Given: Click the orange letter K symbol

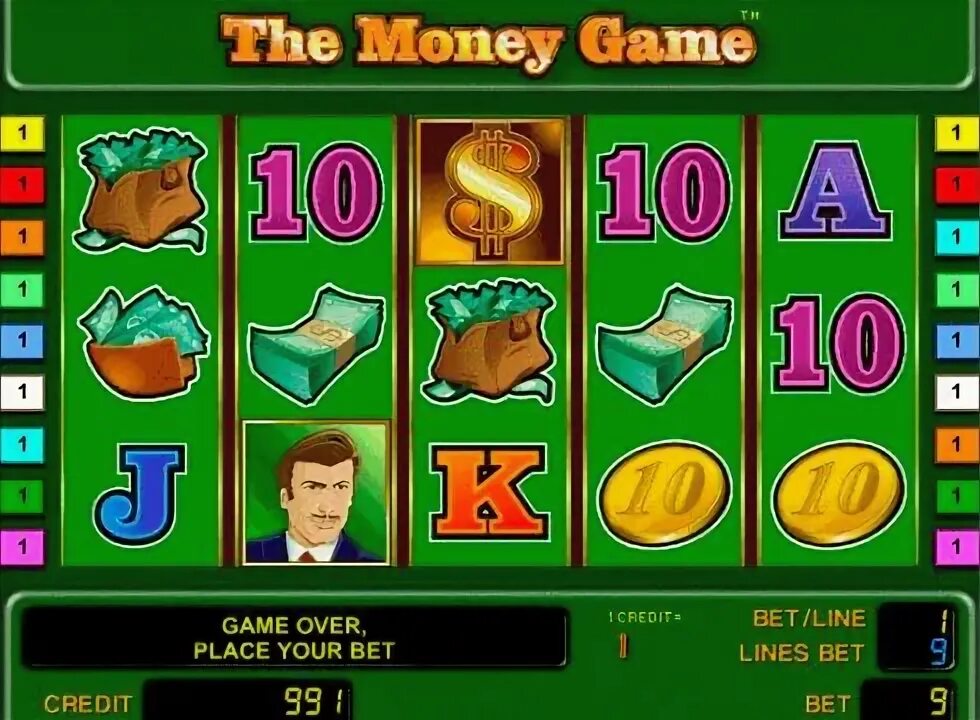Looking at the screenshot, I should (x=490, y=492).
